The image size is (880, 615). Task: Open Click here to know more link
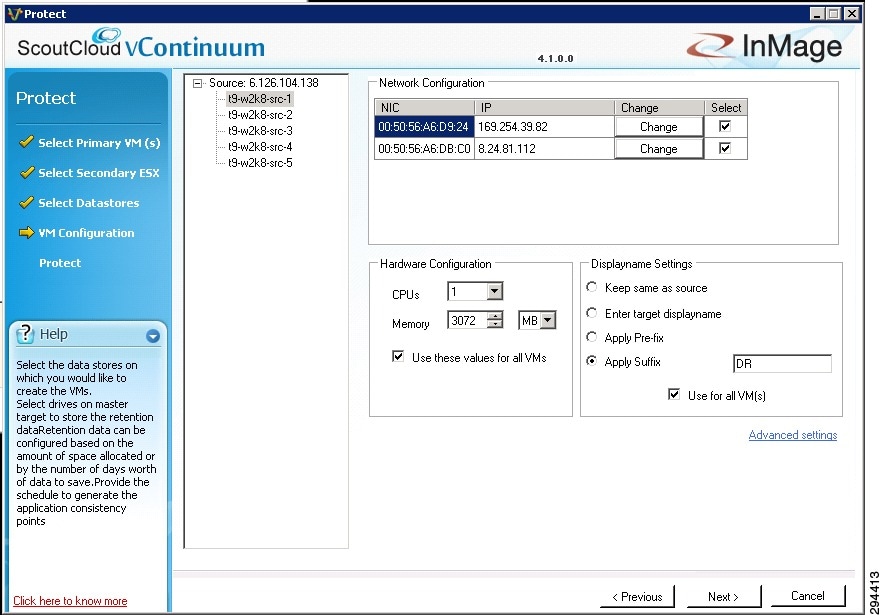[70, 601]
